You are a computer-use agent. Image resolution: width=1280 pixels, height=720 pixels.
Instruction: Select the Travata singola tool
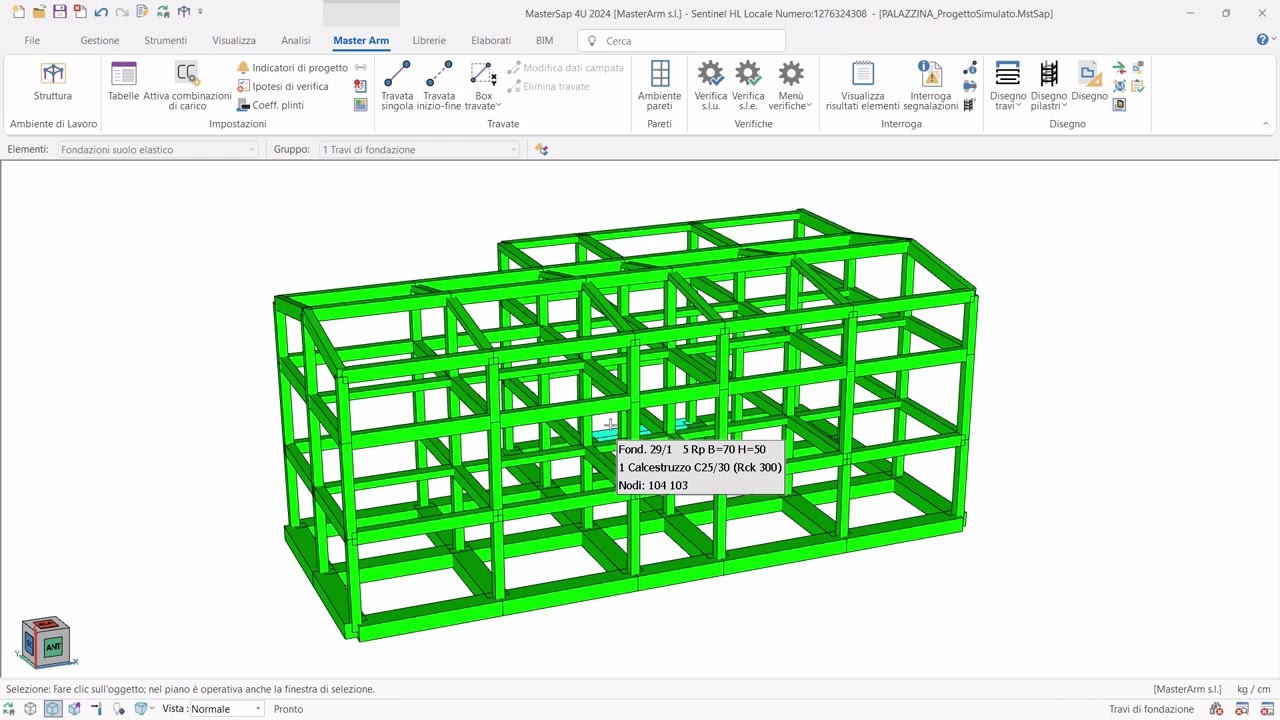(x=397, y=86)
